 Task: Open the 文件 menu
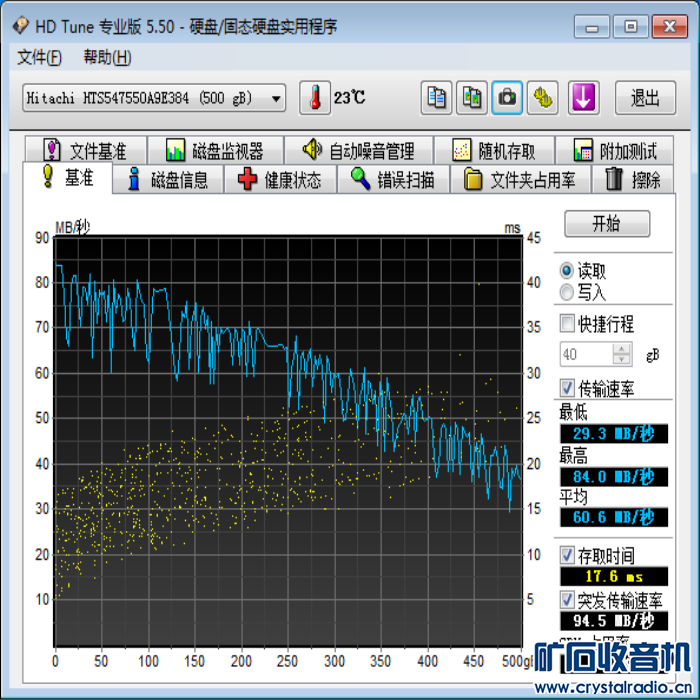(x=39, y=57)
